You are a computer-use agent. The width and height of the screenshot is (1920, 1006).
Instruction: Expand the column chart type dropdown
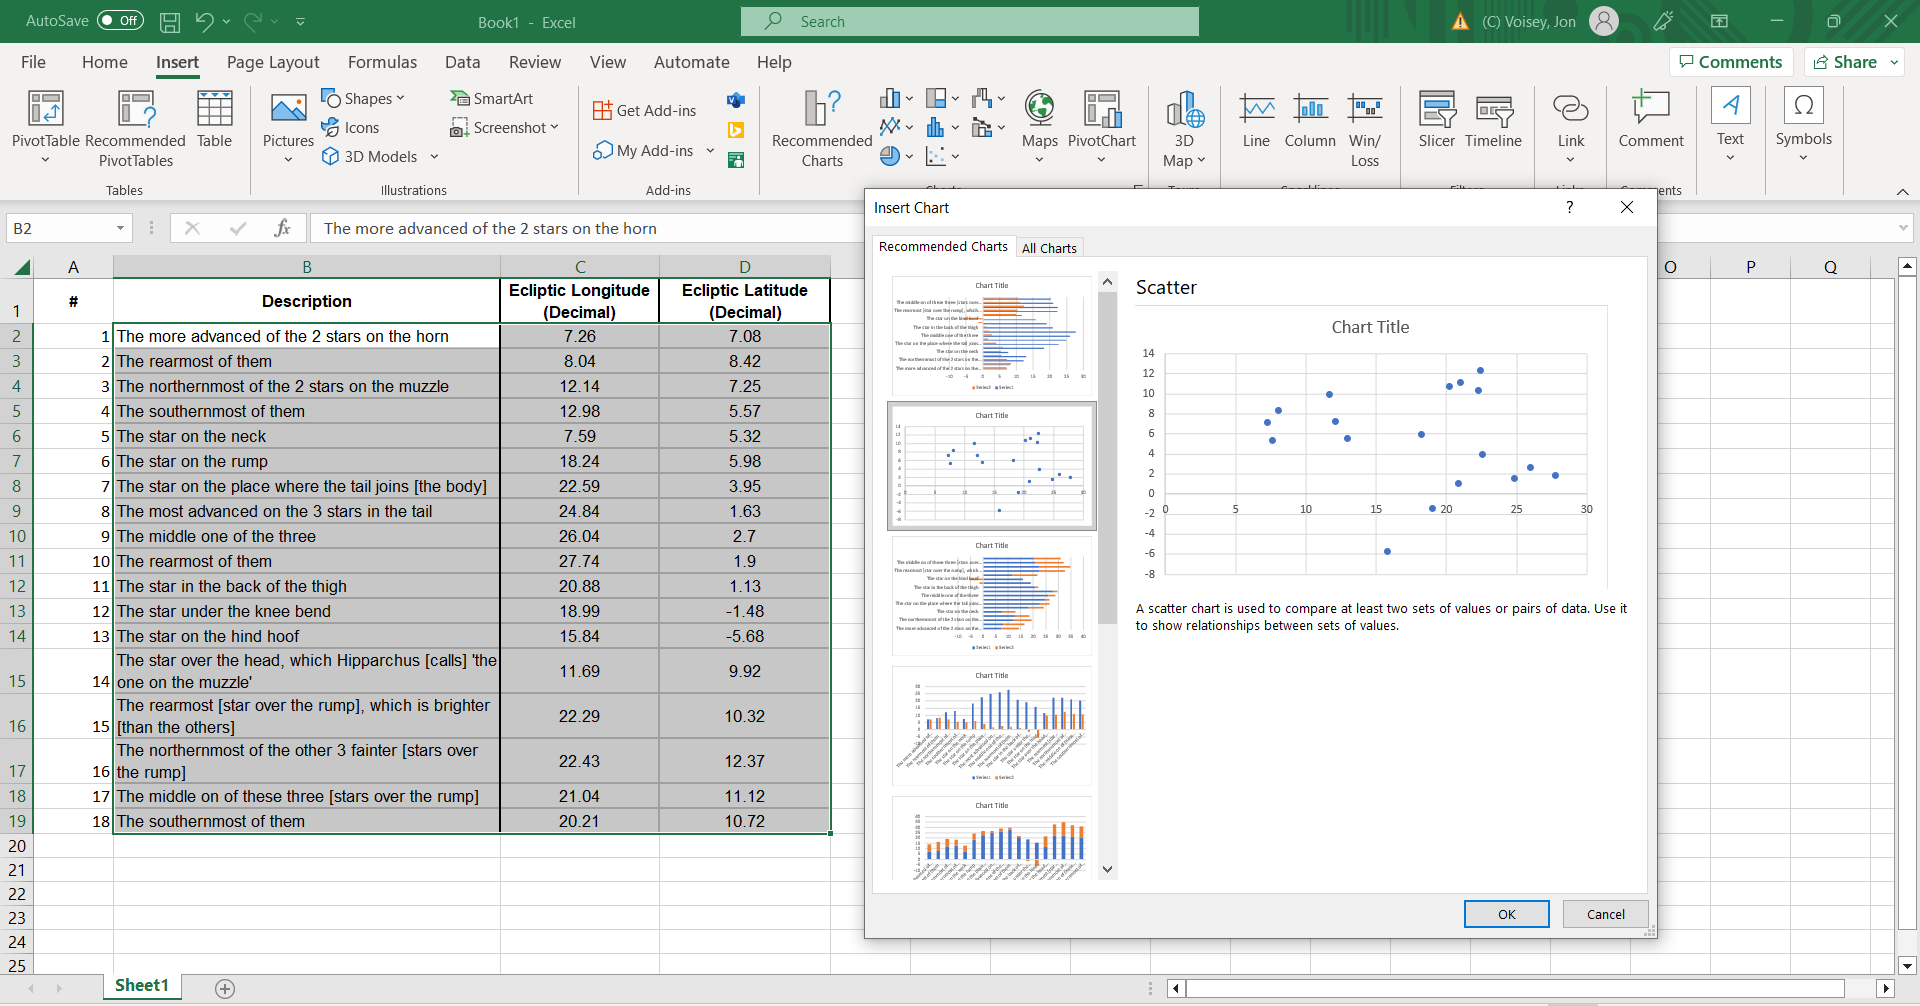click(908, 98)
